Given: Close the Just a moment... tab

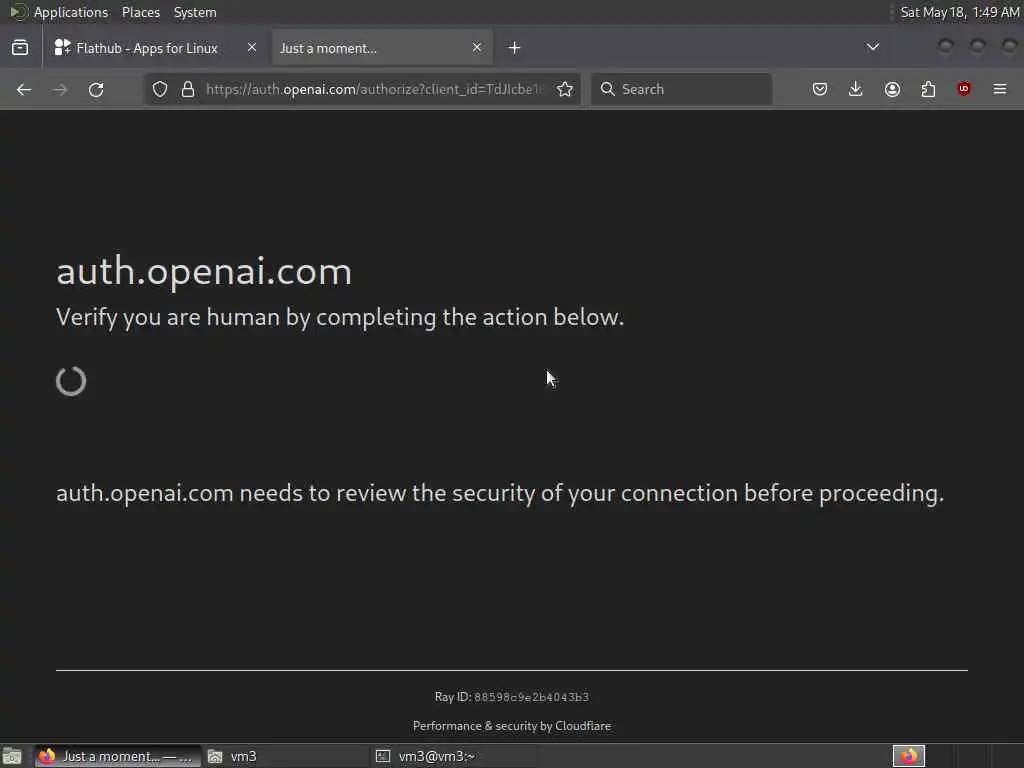Looking at the screenshot, I should coord(477,47).
